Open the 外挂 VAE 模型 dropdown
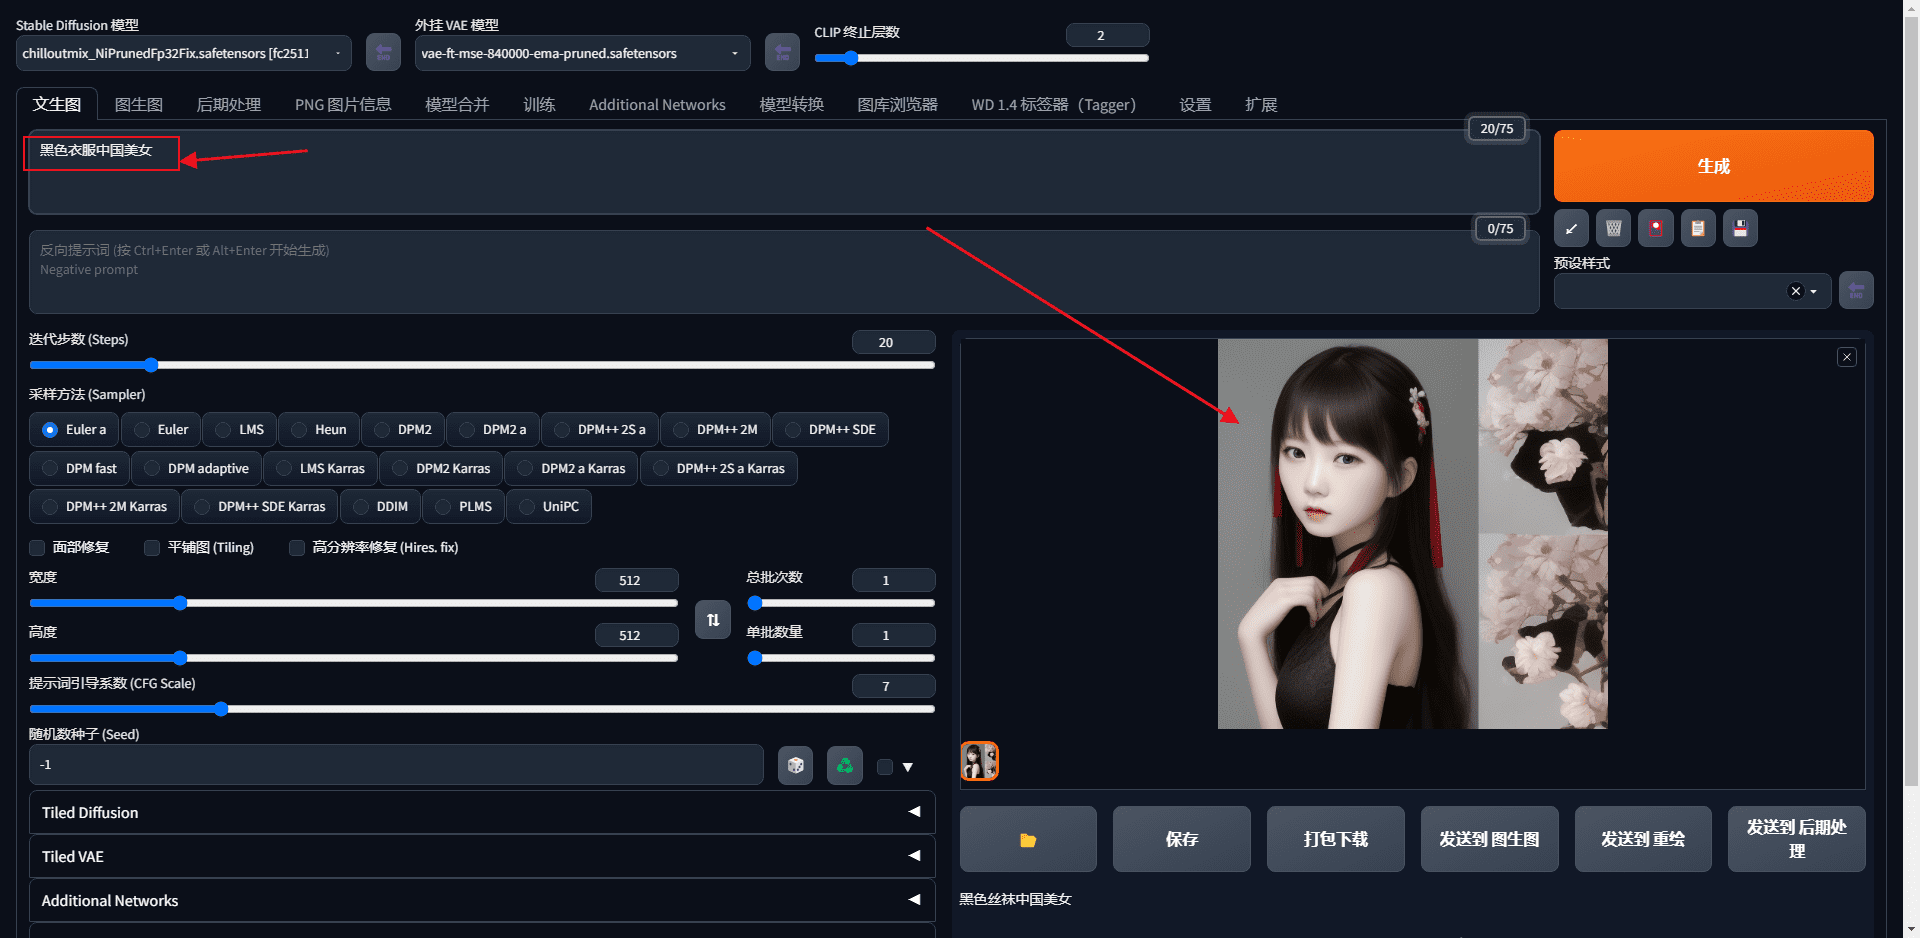 coord(582,53)
